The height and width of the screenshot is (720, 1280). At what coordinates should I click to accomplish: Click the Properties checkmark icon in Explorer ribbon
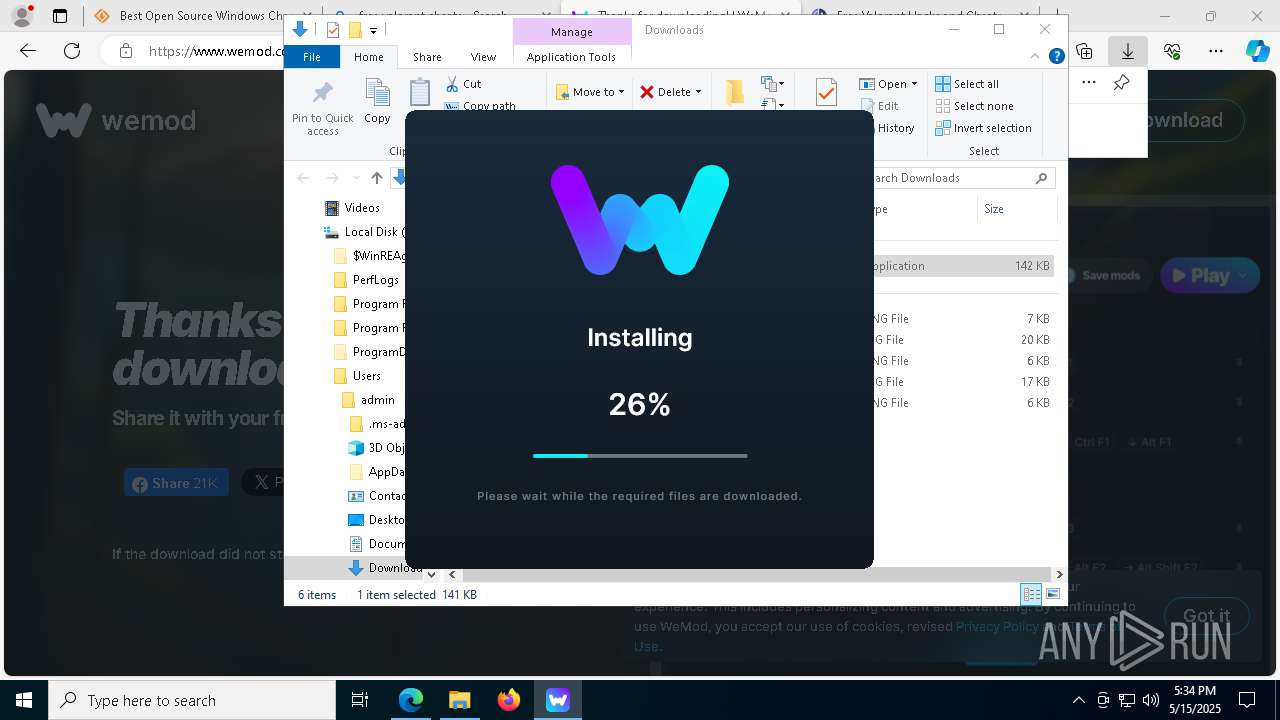coord(826,93)
